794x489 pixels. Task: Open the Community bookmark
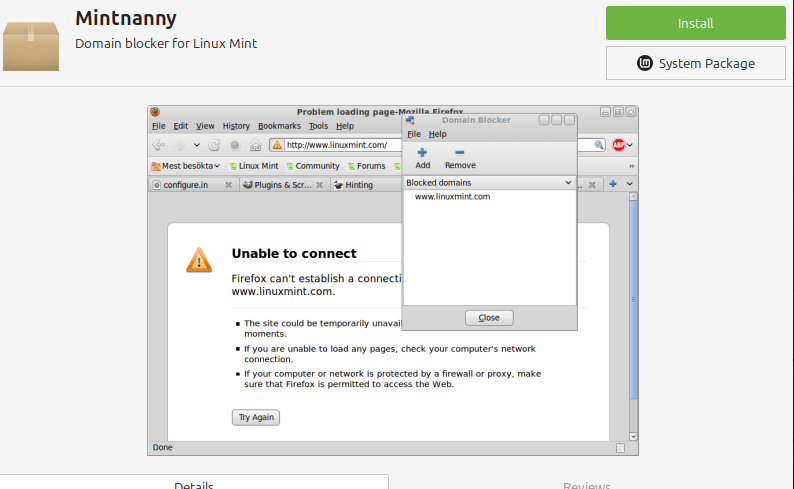[312, 166]
